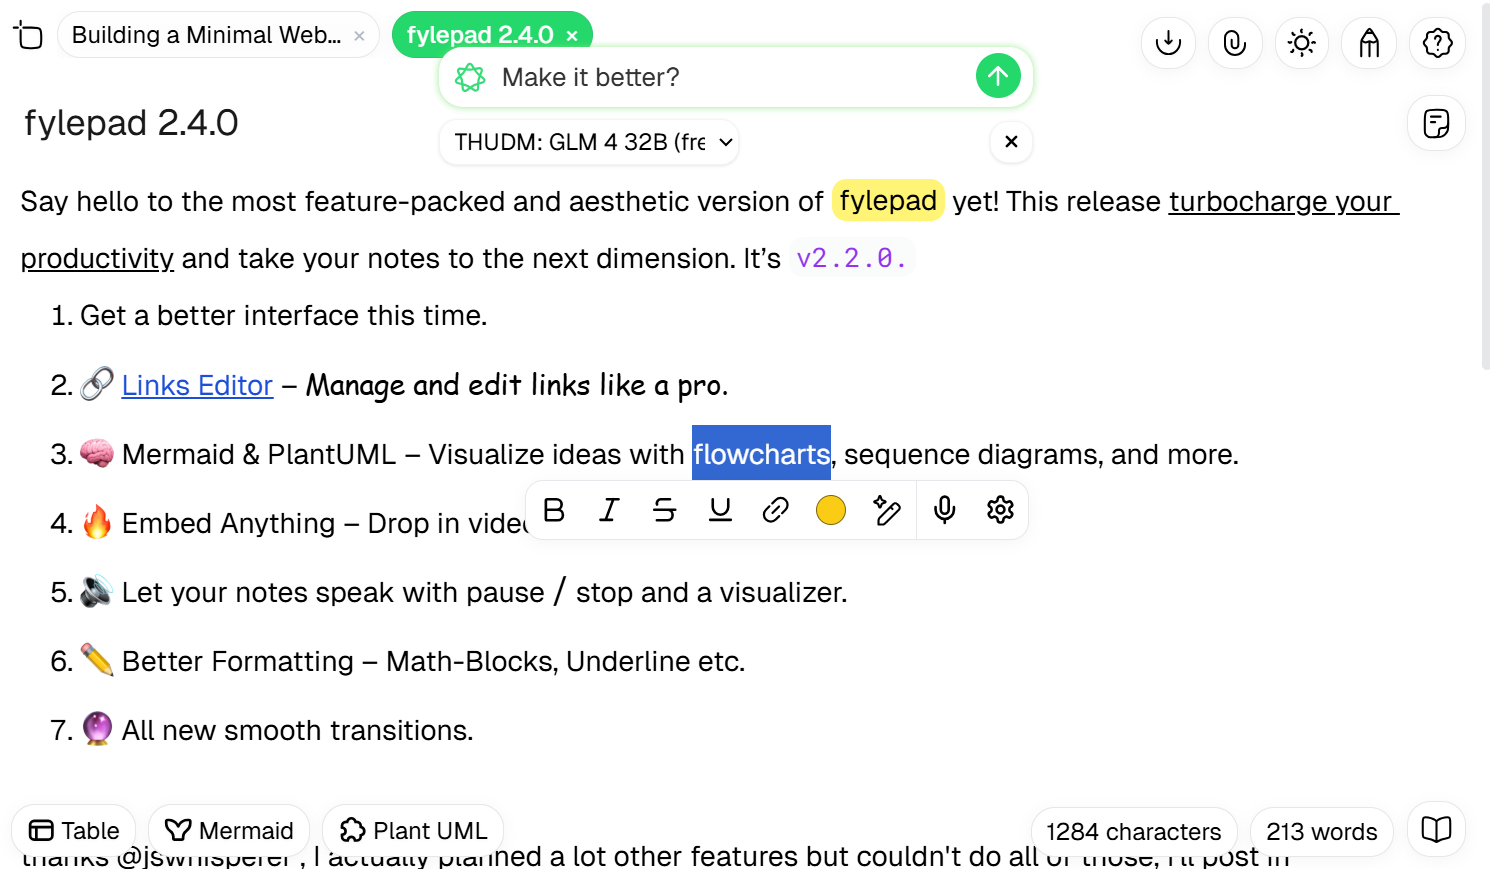This screenshot has height=869, width=1490.
Task: Open the Links Editor link
Action: click(196, 385)
